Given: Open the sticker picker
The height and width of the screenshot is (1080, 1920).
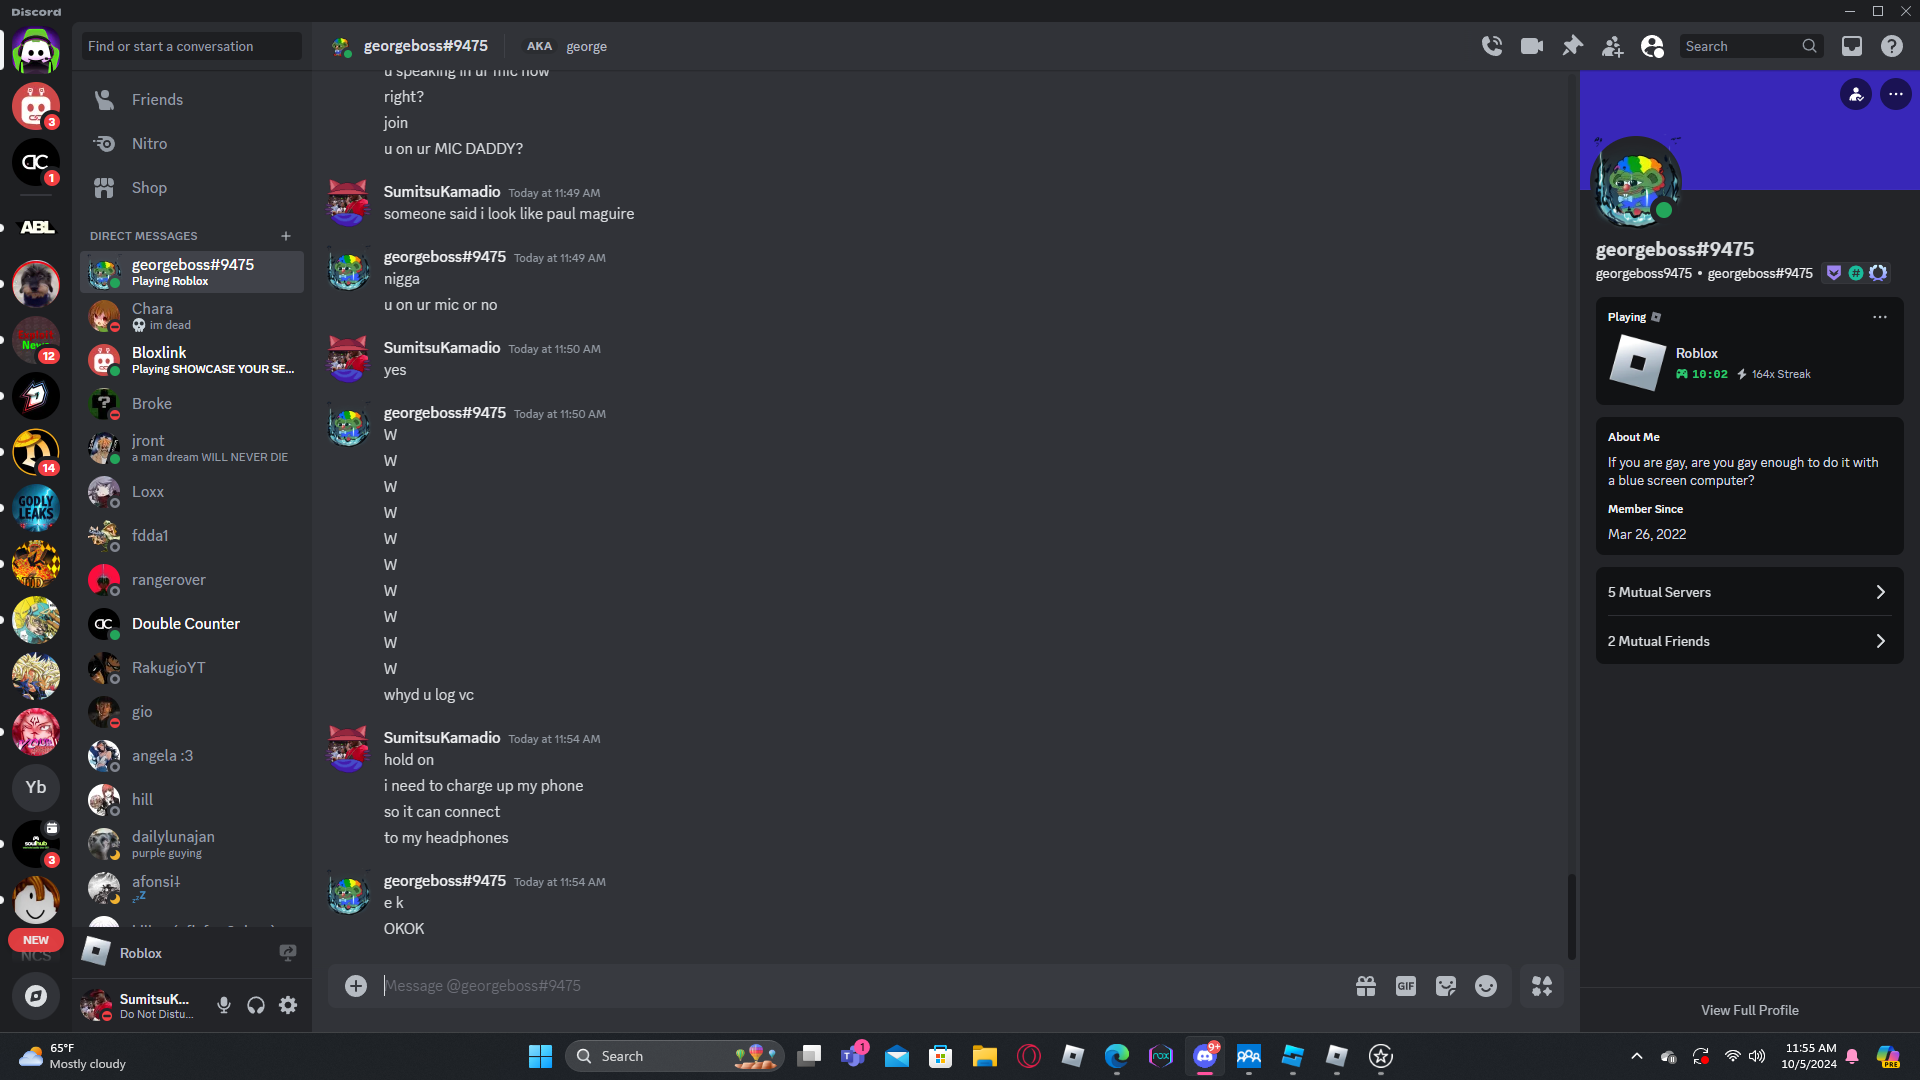Looking at the screenshot, I should click(1445, 986).
